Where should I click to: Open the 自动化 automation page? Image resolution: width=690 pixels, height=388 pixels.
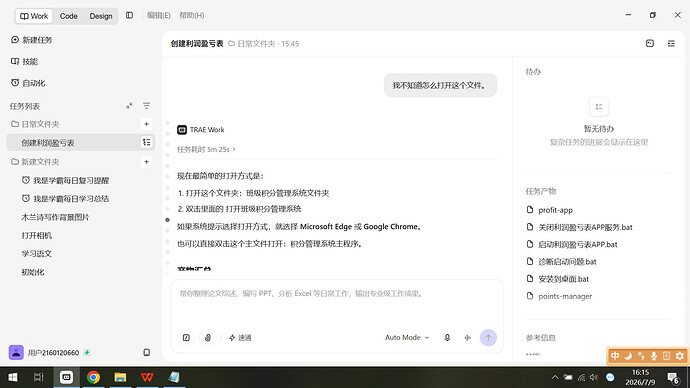28,83
